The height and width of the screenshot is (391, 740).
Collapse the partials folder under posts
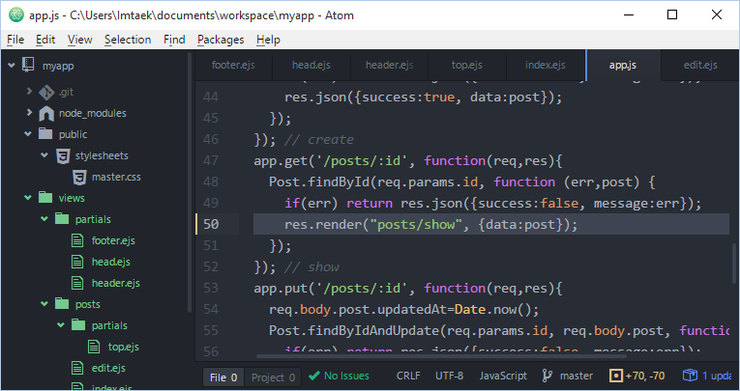point(61,325)
